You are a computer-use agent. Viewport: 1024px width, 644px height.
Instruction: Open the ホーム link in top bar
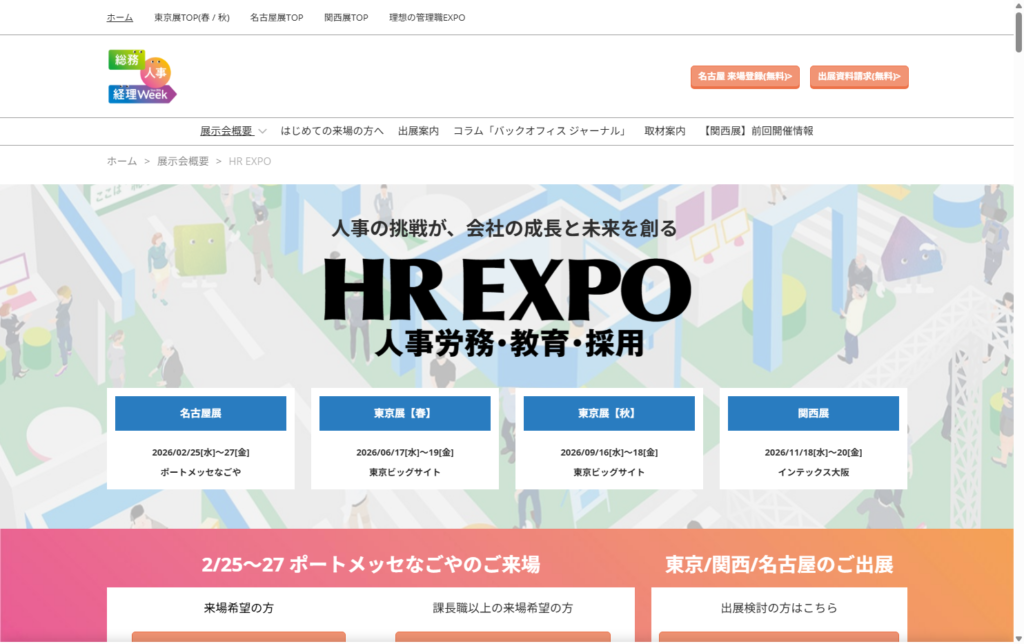point(119,18)
